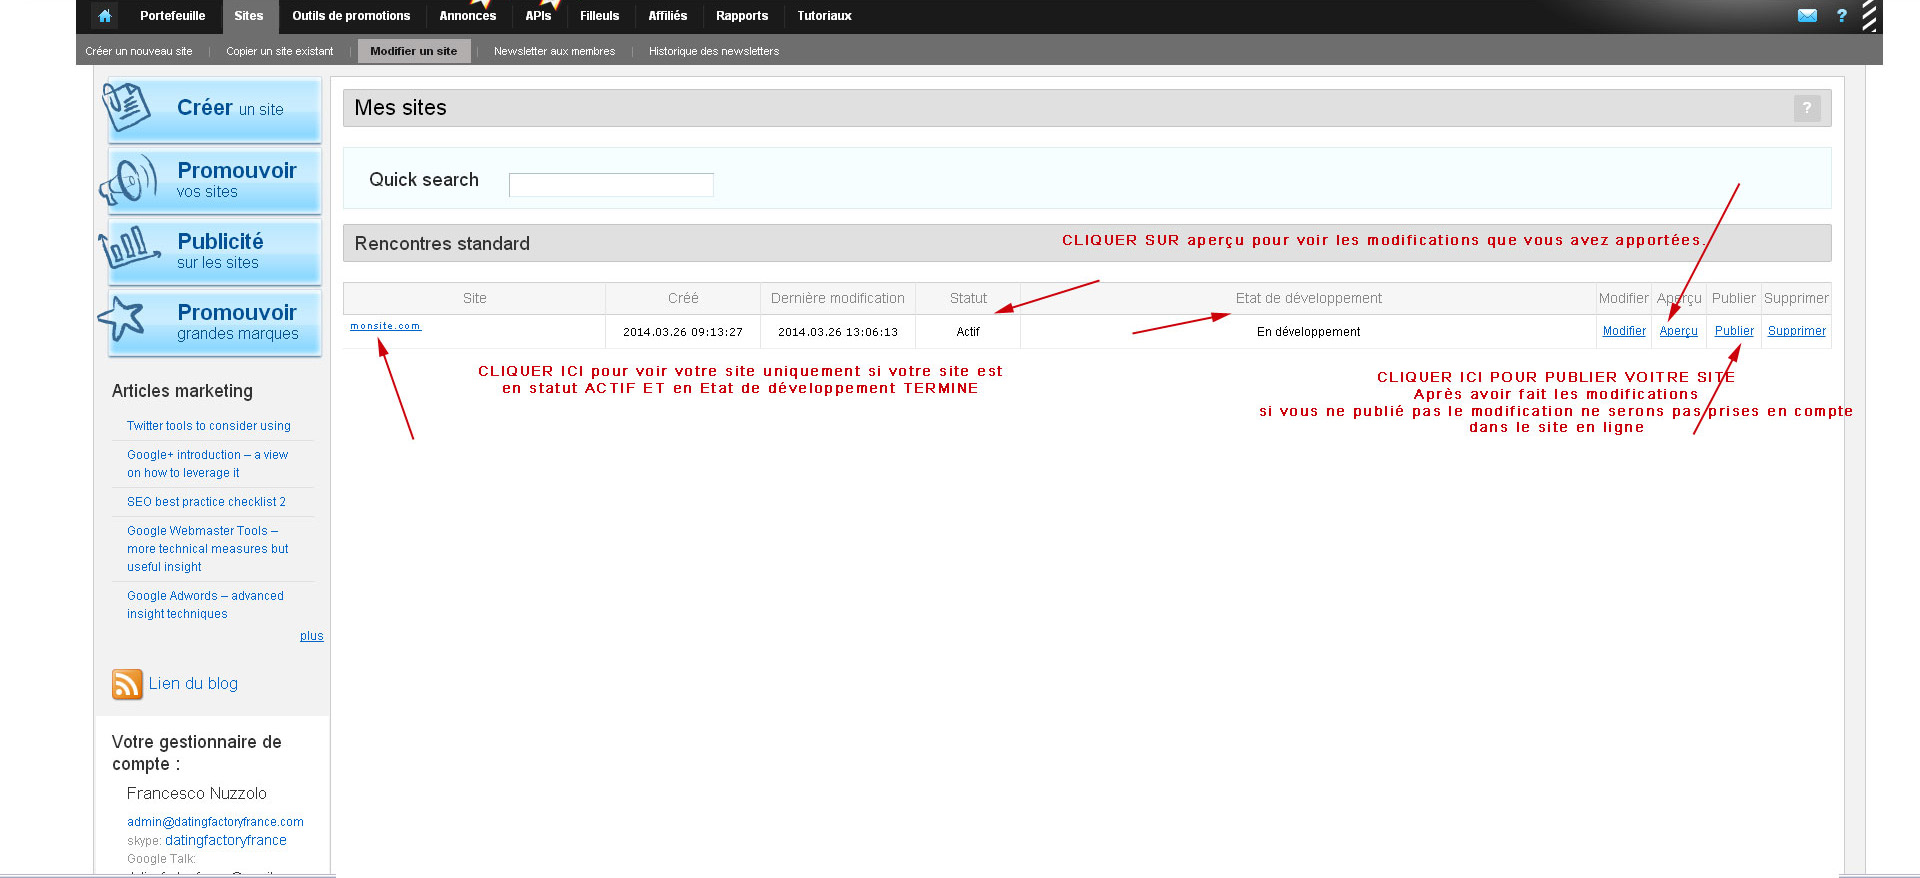Click the Francesco Nuzzolo manager name
This screenshot has width=1920, height=878.
pos(197,794)
